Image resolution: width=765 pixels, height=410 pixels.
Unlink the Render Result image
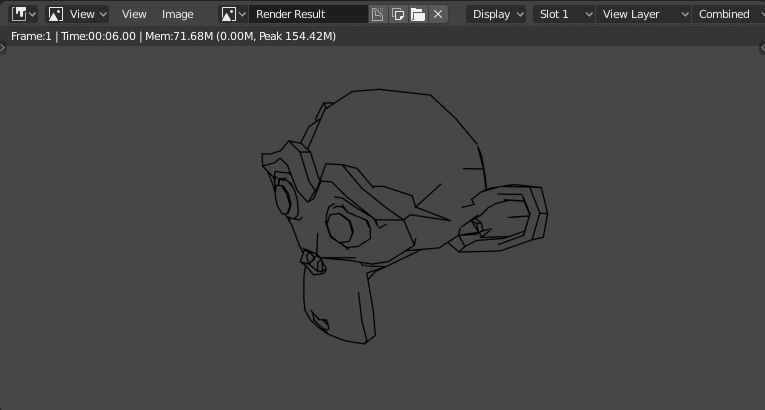438,14
